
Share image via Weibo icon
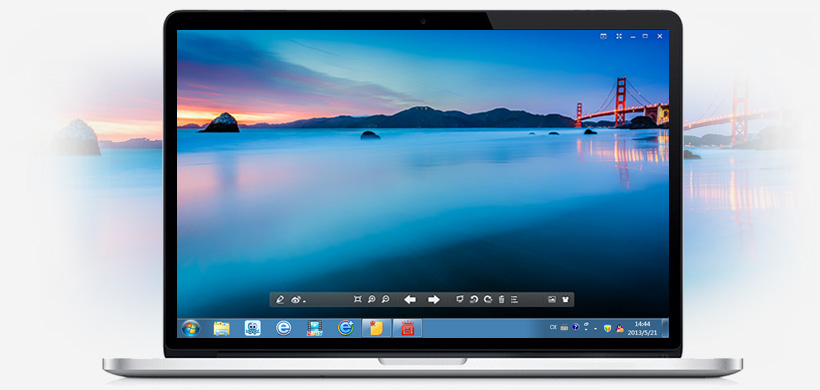(x=295, y=300)
